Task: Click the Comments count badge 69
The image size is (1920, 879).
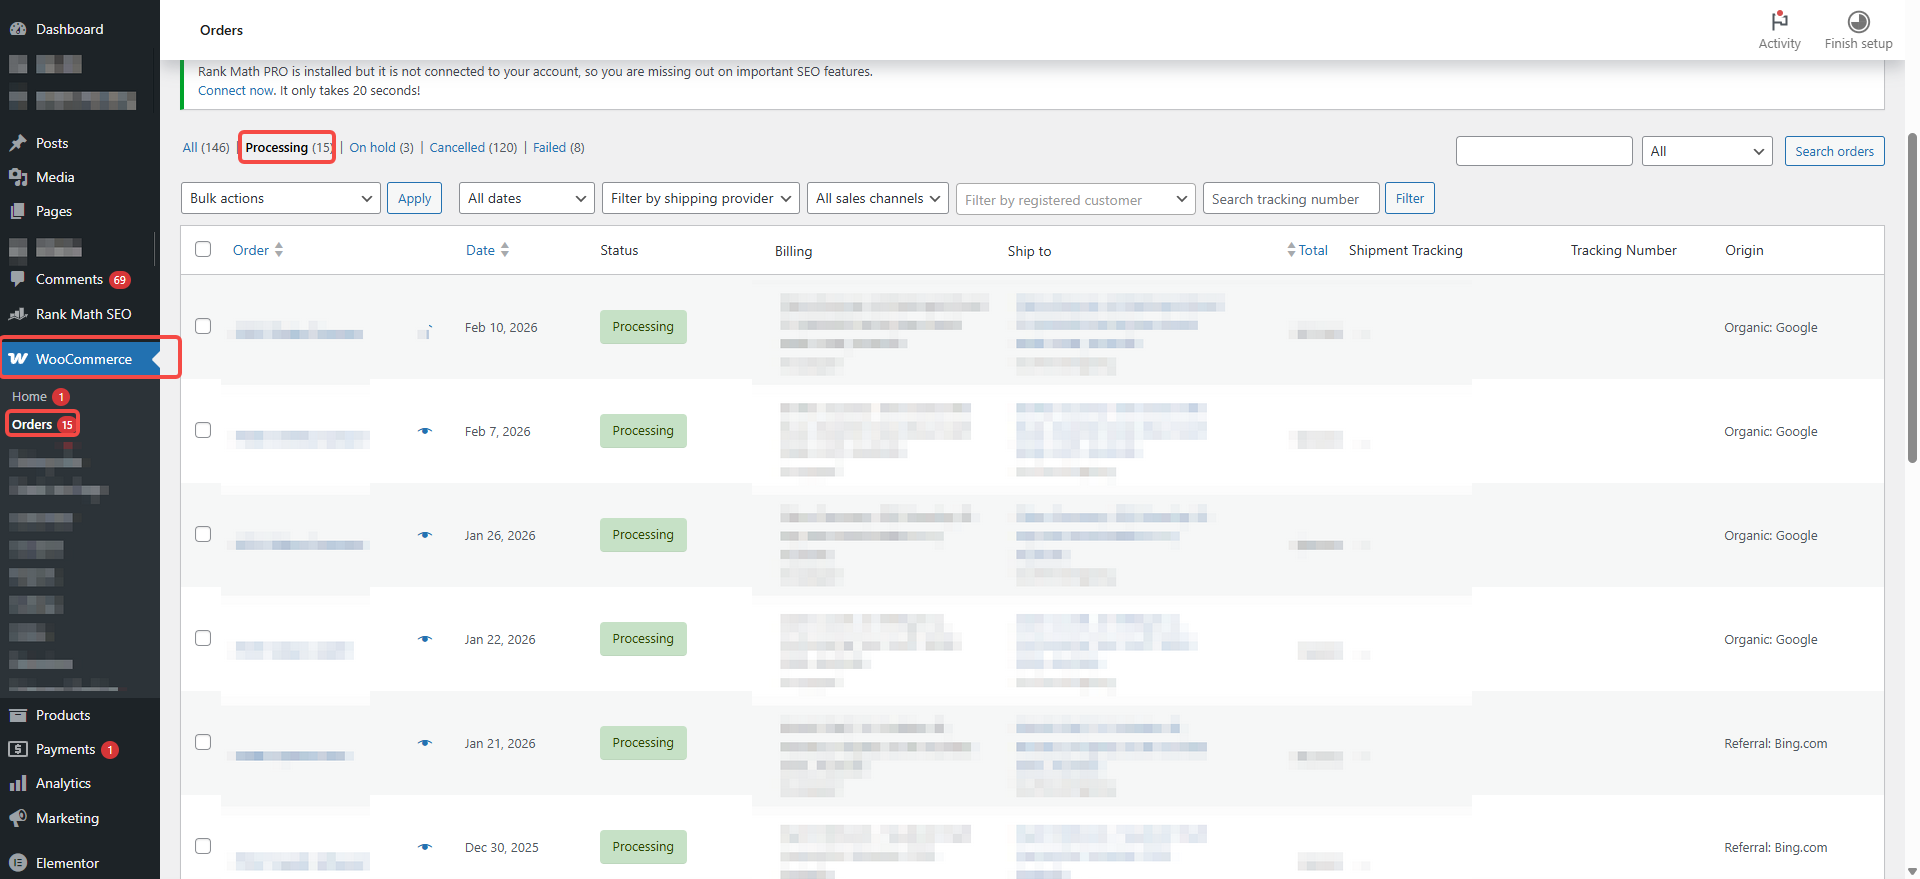Action: 120,280
